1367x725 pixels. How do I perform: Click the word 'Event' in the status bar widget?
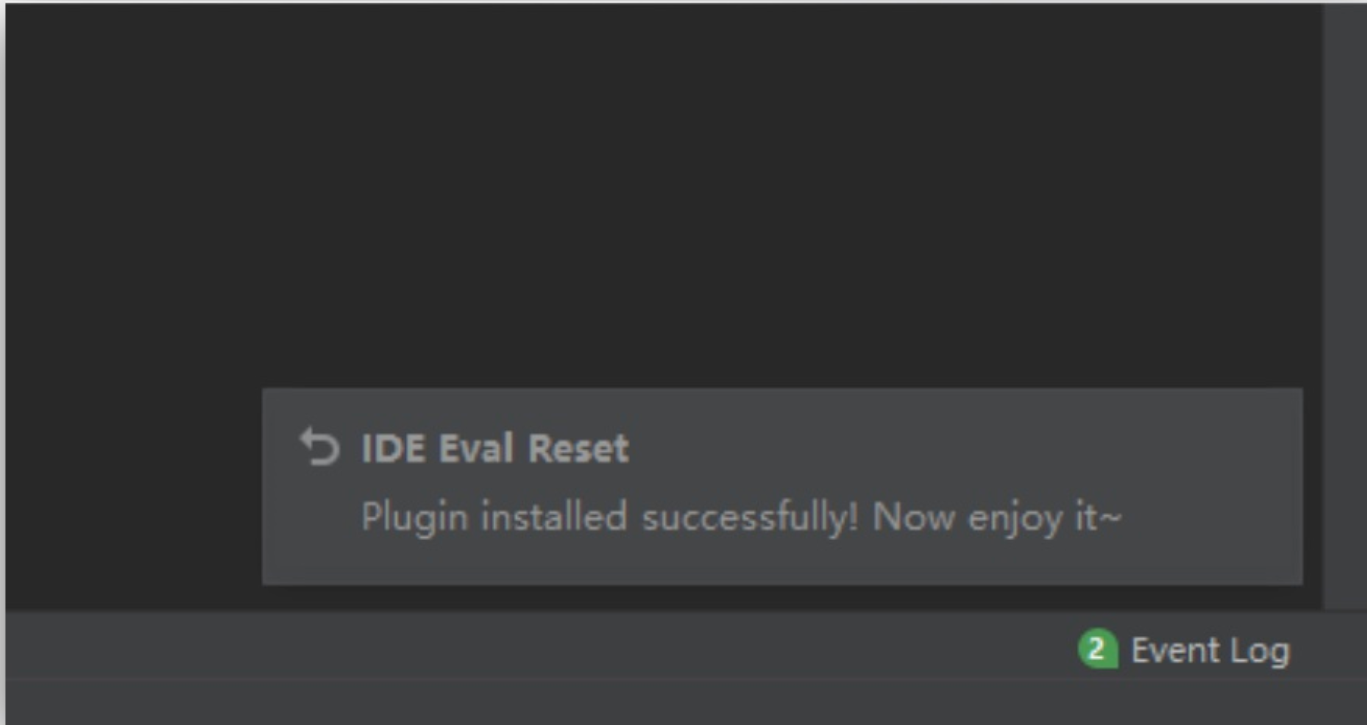[1175, 650]
